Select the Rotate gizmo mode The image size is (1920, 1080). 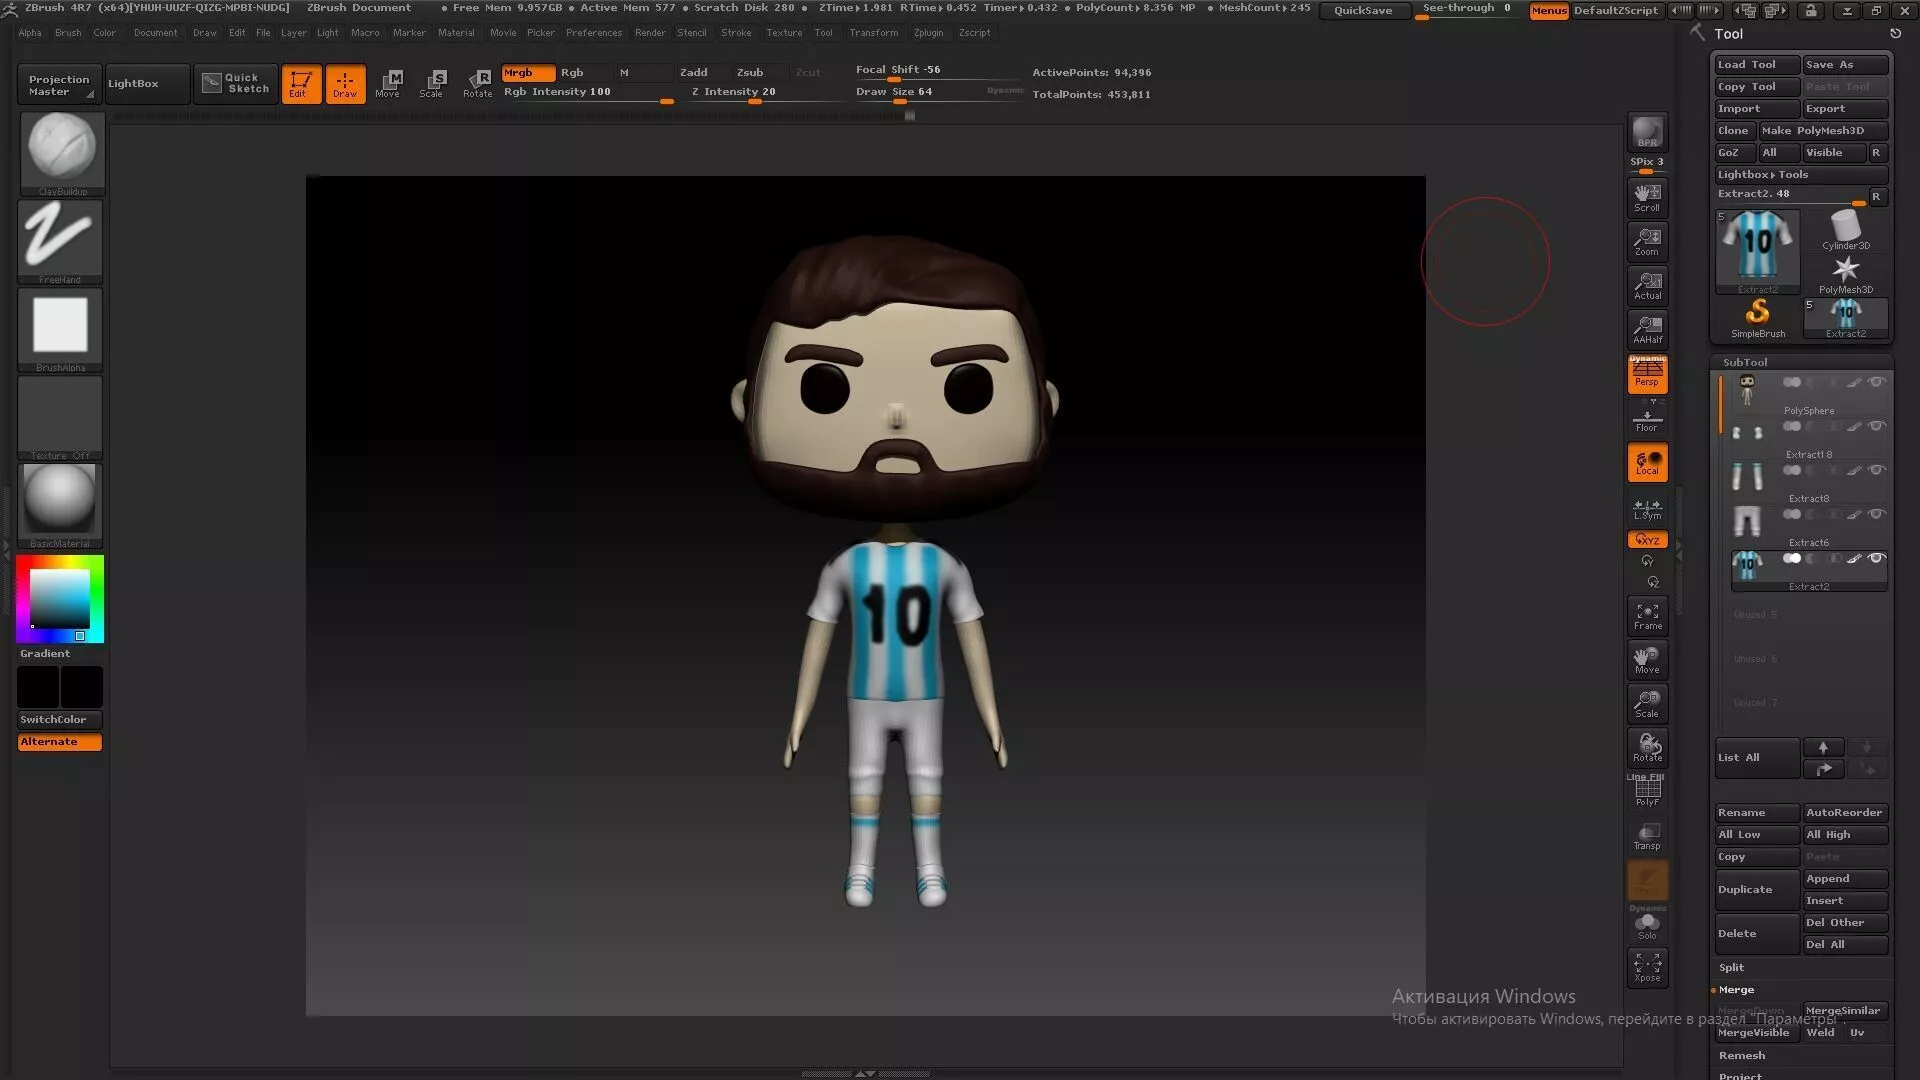[x=478, y=84]
